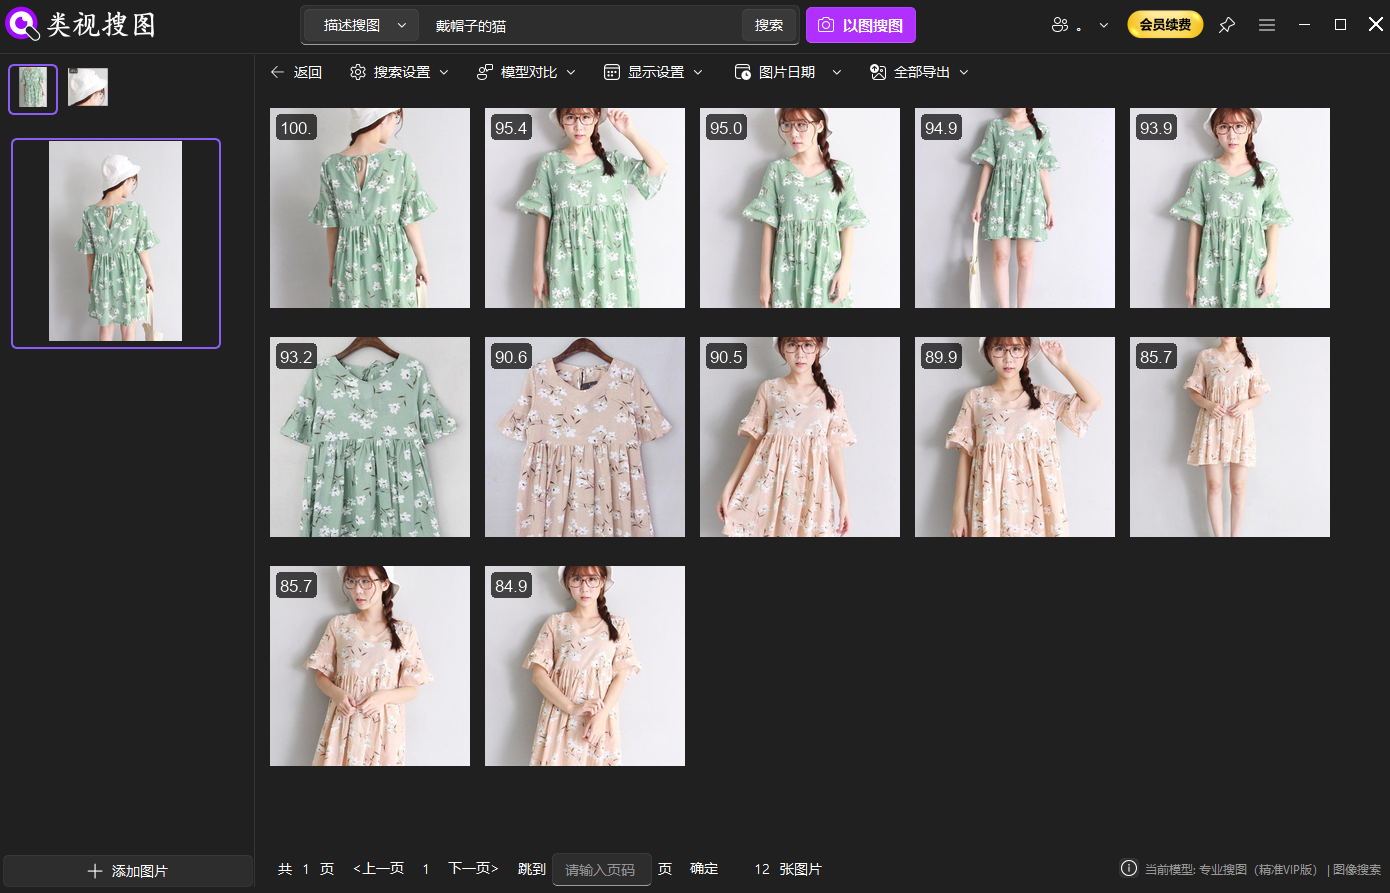
Task: Click the info icon next to 当前模型
Action: [1129, 870]
